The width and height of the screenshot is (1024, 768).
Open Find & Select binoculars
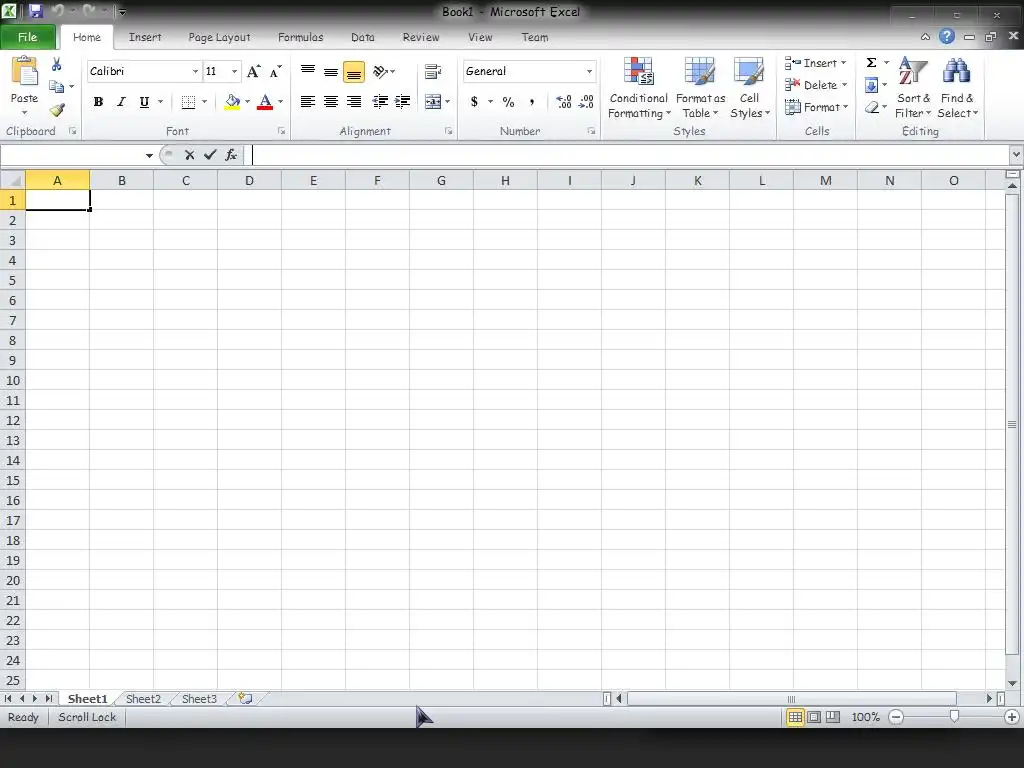point(957,88)
